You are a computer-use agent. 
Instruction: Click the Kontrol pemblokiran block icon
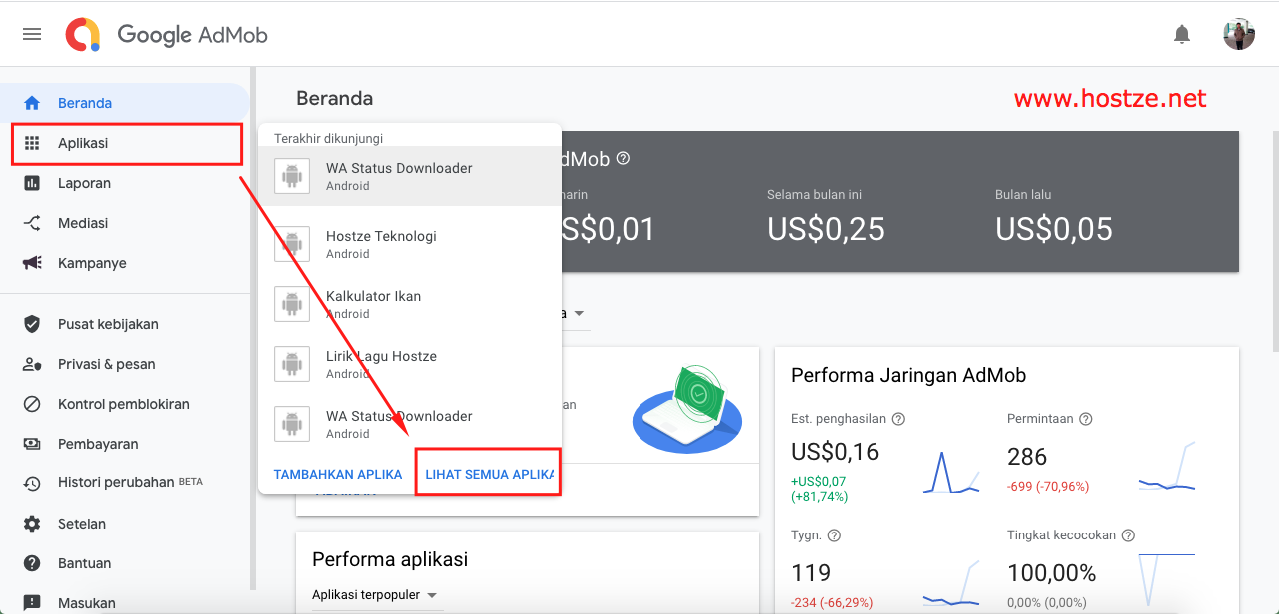coord(32,404)
